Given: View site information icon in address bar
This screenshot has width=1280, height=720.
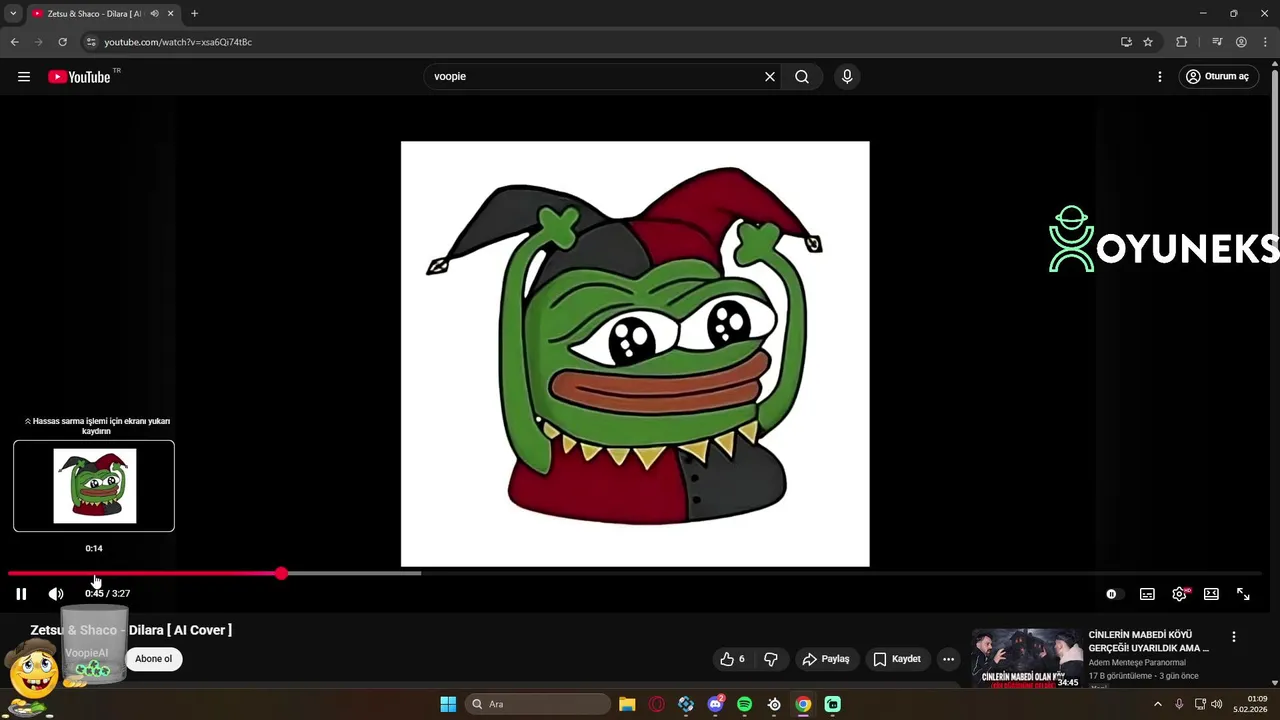Looking at the screenshot, I should coord(91,42).
